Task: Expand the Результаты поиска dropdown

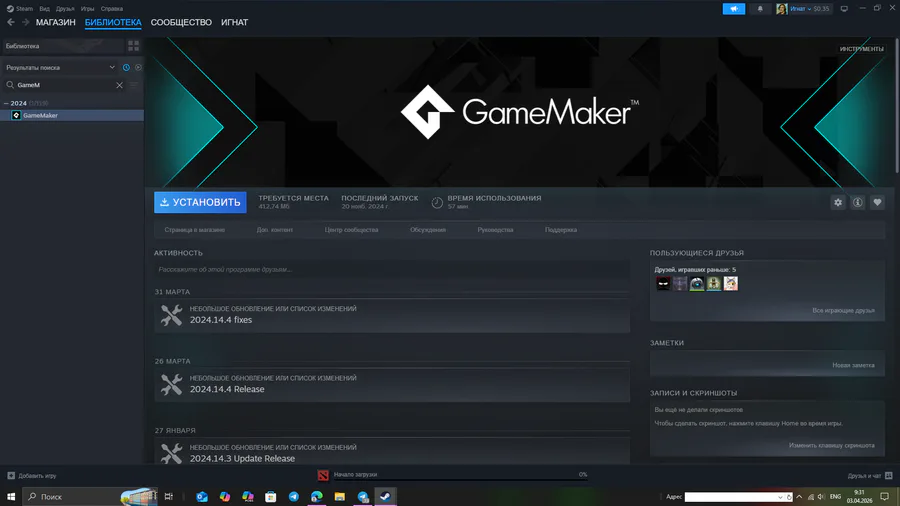Action: [x=60, y=67]
